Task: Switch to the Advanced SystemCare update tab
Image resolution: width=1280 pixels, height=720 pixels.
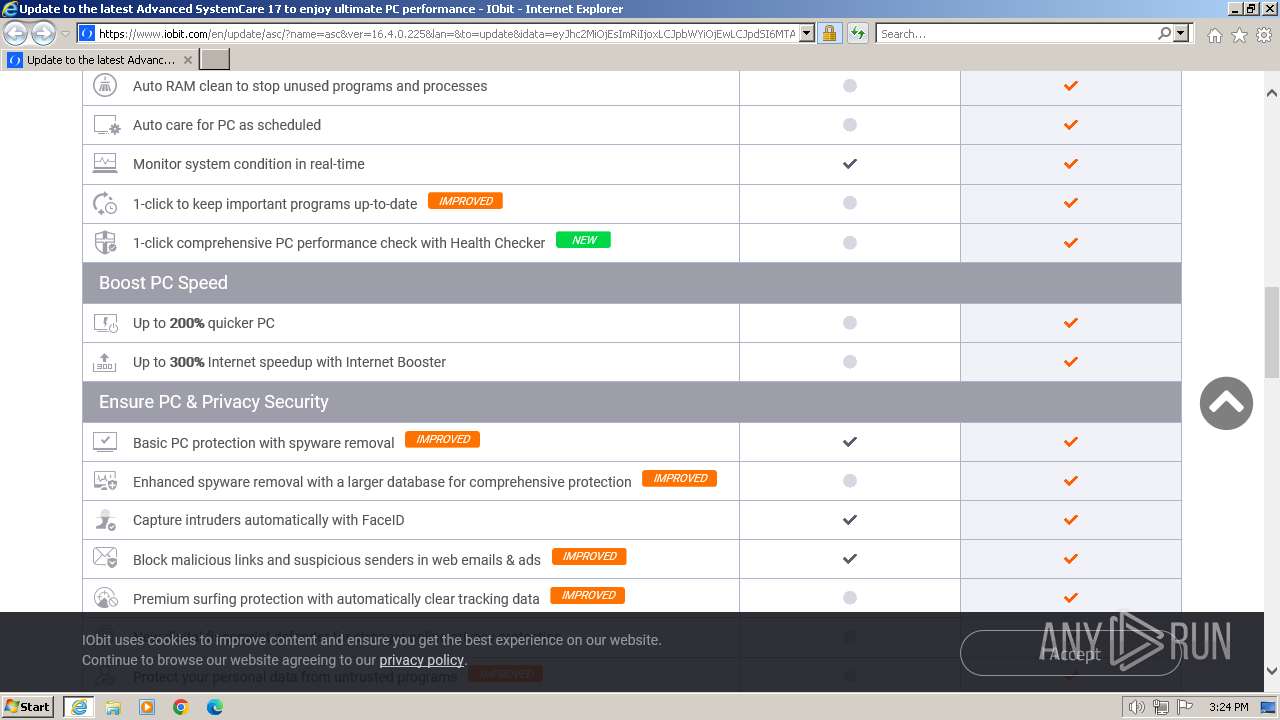Action: [100, 60]
